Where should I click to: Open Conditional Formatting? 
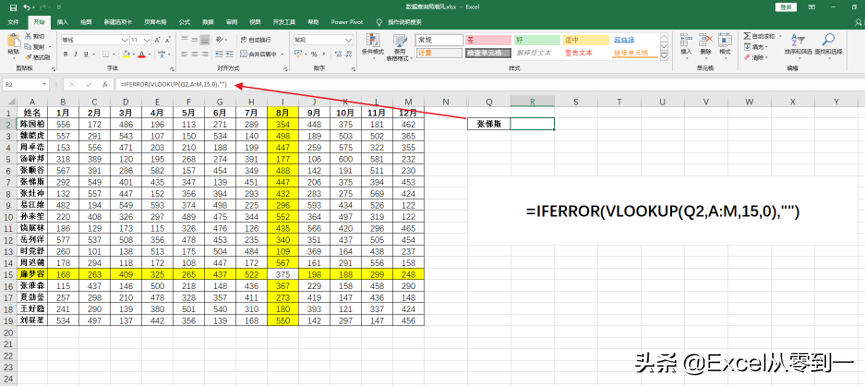click(x=373, y=46)
